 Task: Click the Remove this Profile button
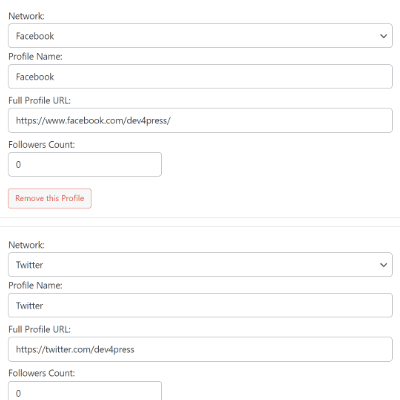click(x=50, y=198)
